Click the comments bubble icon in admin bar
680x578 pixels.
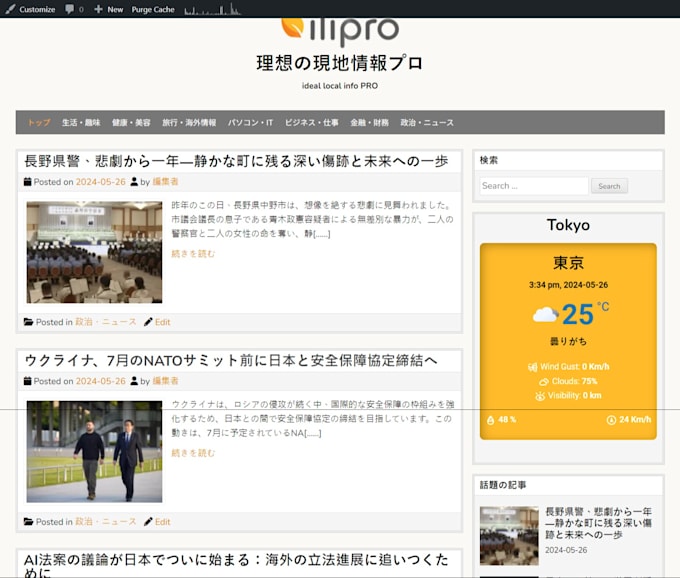click(x=69, y=9)
